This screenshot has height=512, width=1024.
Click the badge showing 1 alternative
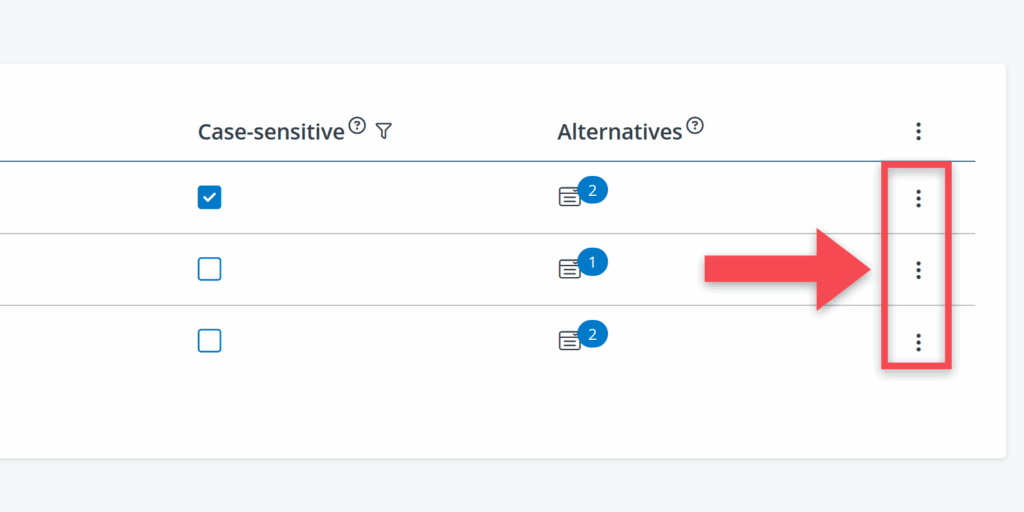tap(592, 262)
